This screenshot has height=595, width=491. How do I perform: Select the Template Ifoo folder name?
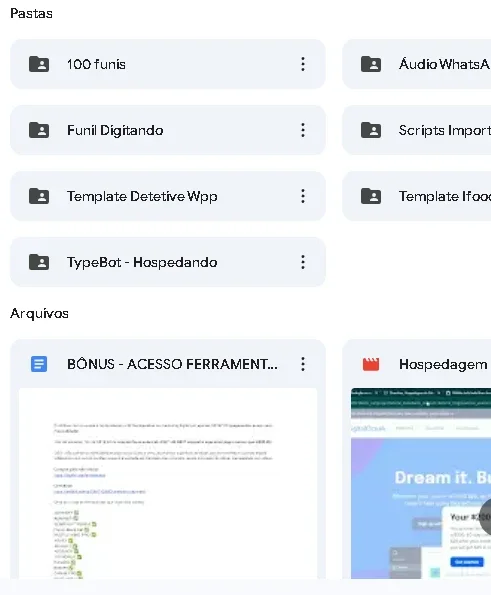(445, 196)
